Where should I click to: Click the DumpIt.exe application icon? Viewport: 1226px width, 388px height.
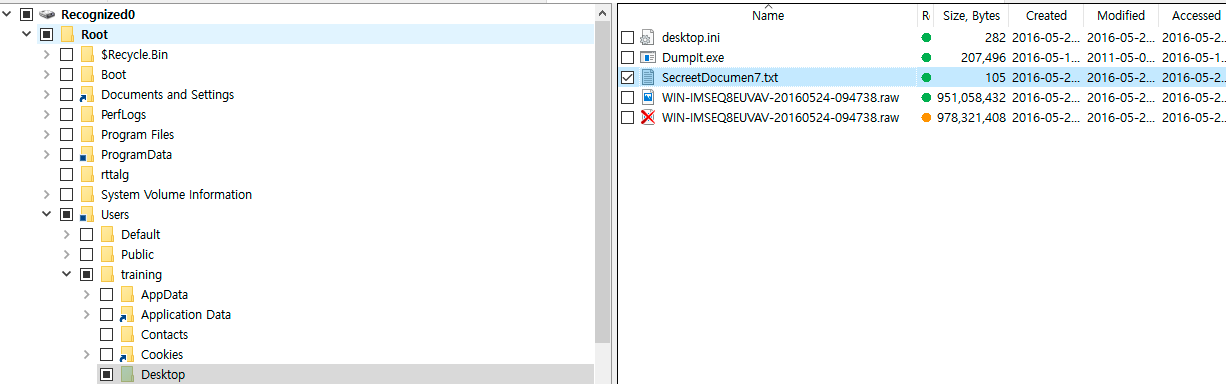[647, 58]
